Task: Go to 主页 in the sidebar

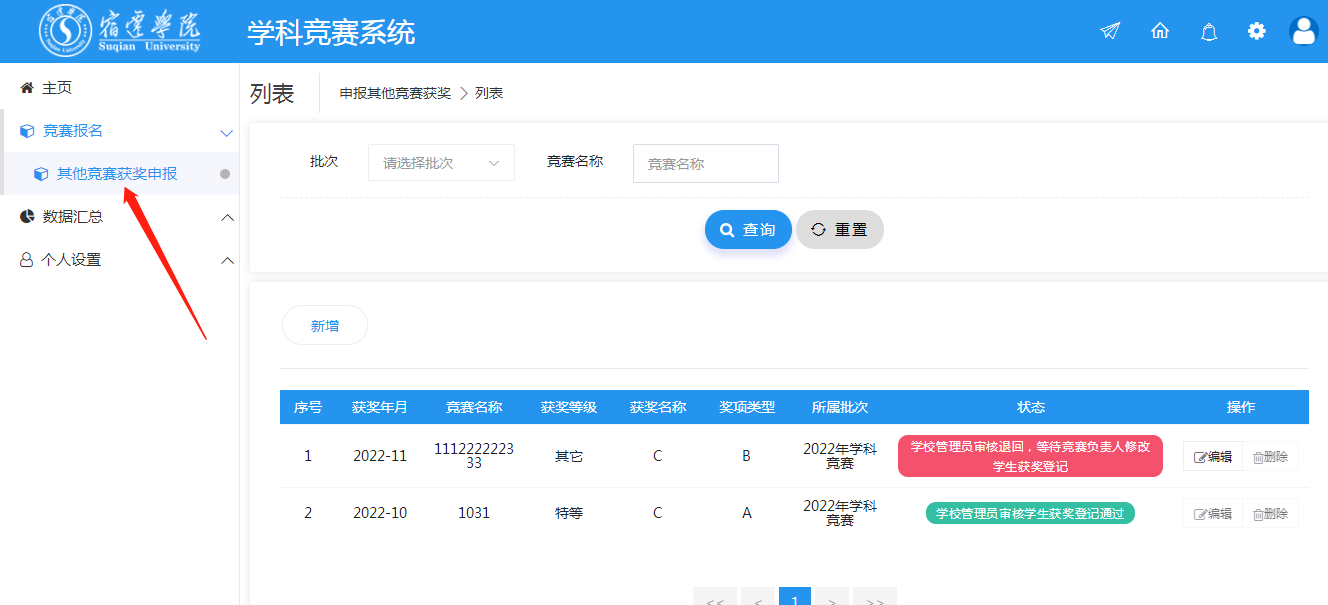Action: pos(57,88)
